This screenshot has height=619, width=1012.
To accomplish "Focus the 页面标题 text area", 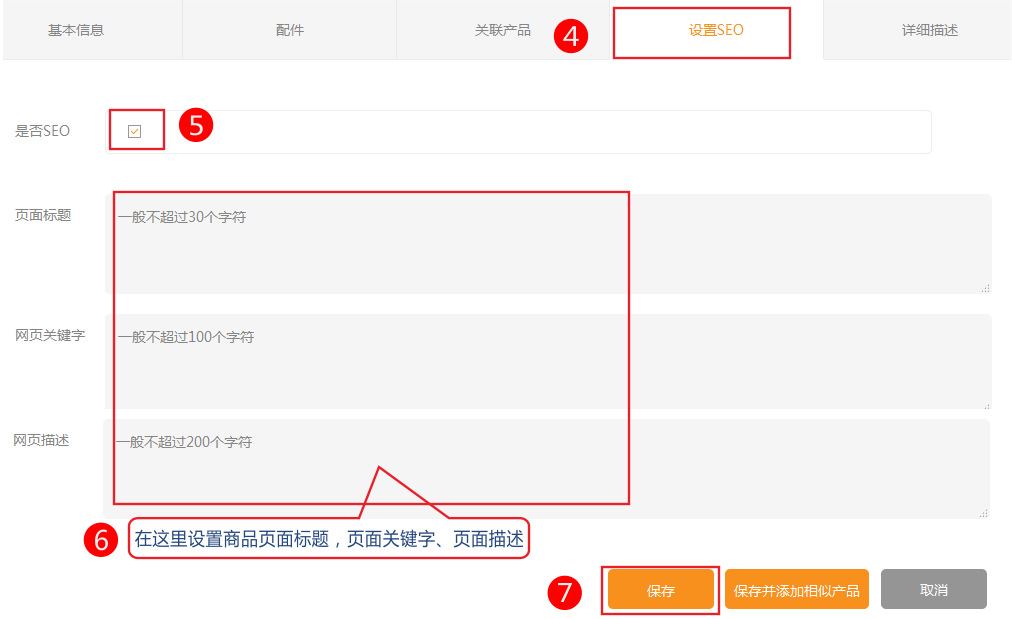I will tap(548, 243).
